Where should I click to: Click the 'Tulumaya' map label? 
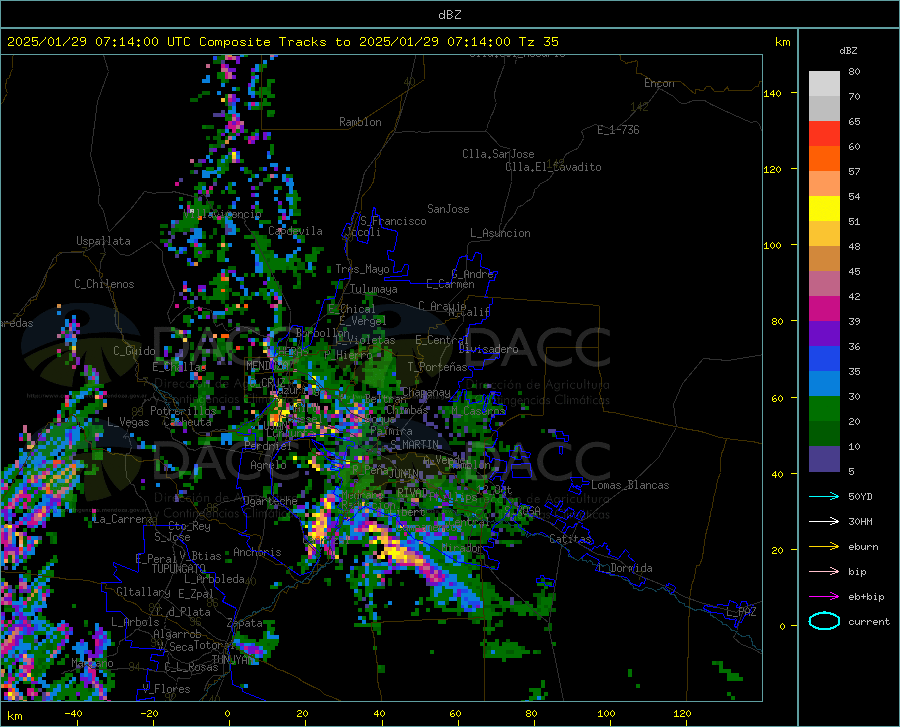tap(373, 289)
